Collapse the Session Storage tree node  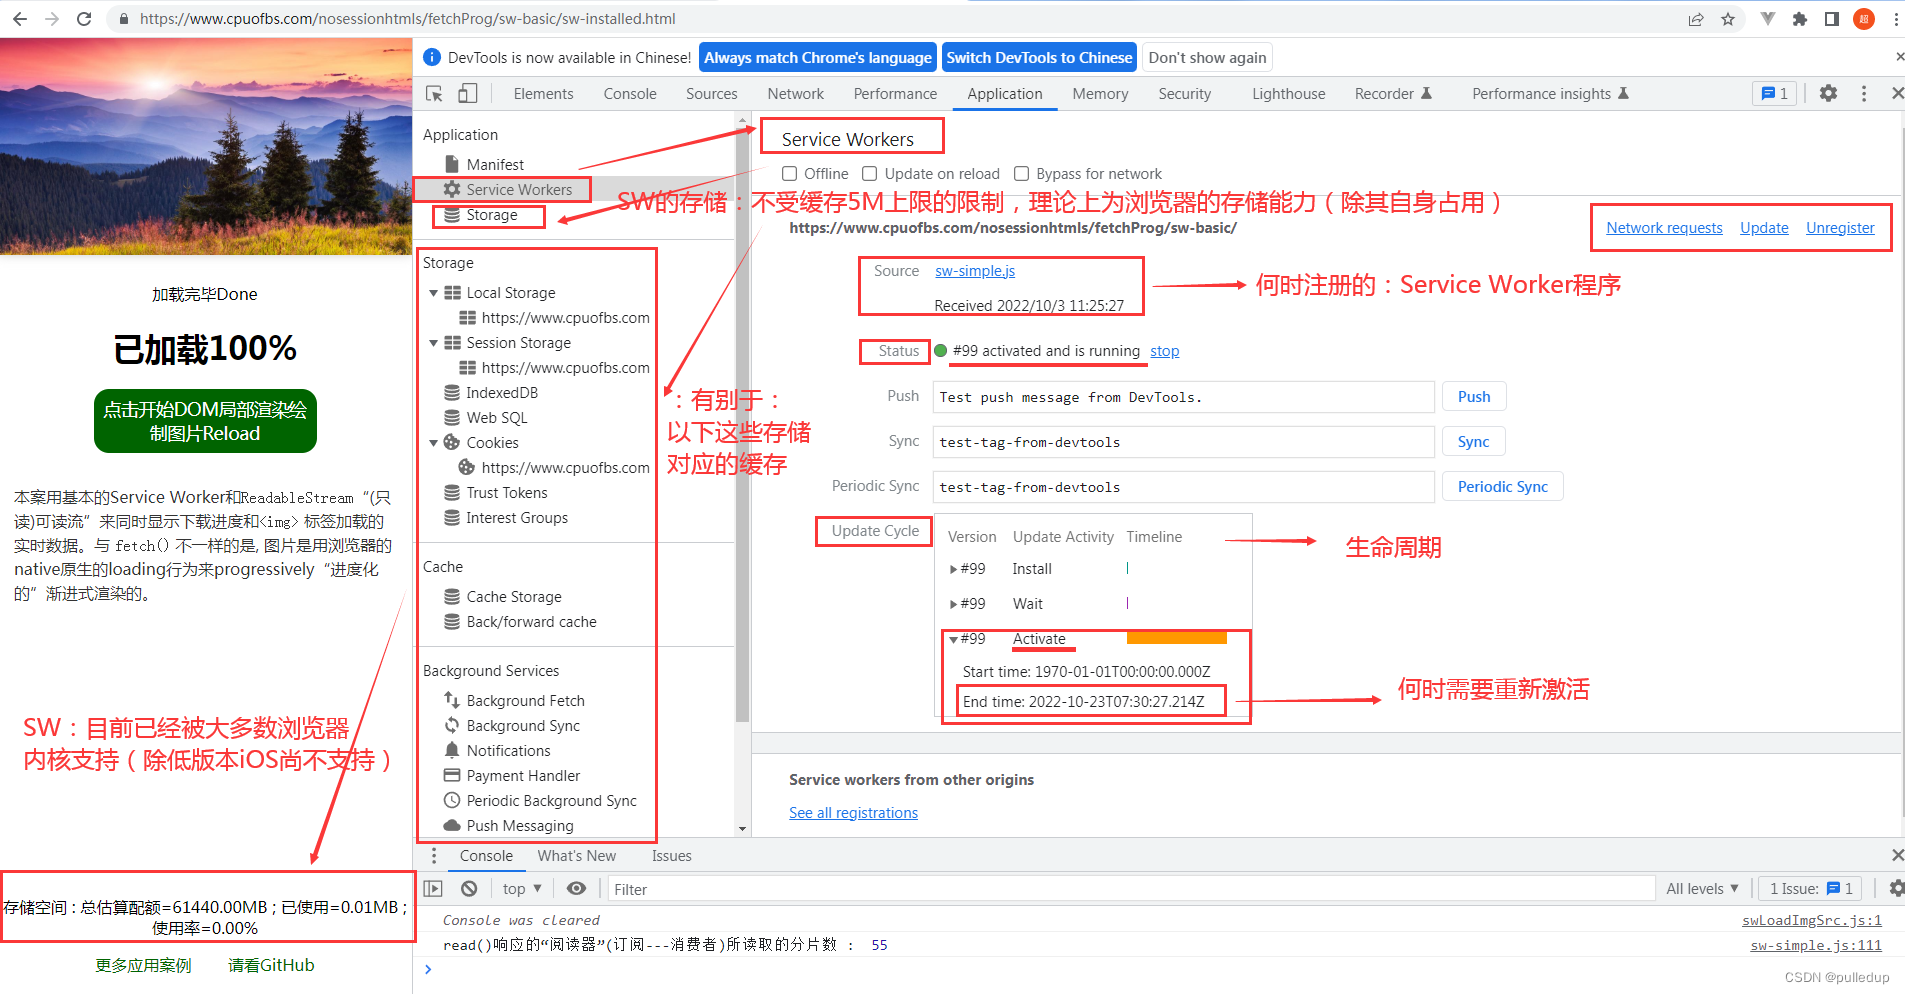pyautogui.click(x=433, y=343)
